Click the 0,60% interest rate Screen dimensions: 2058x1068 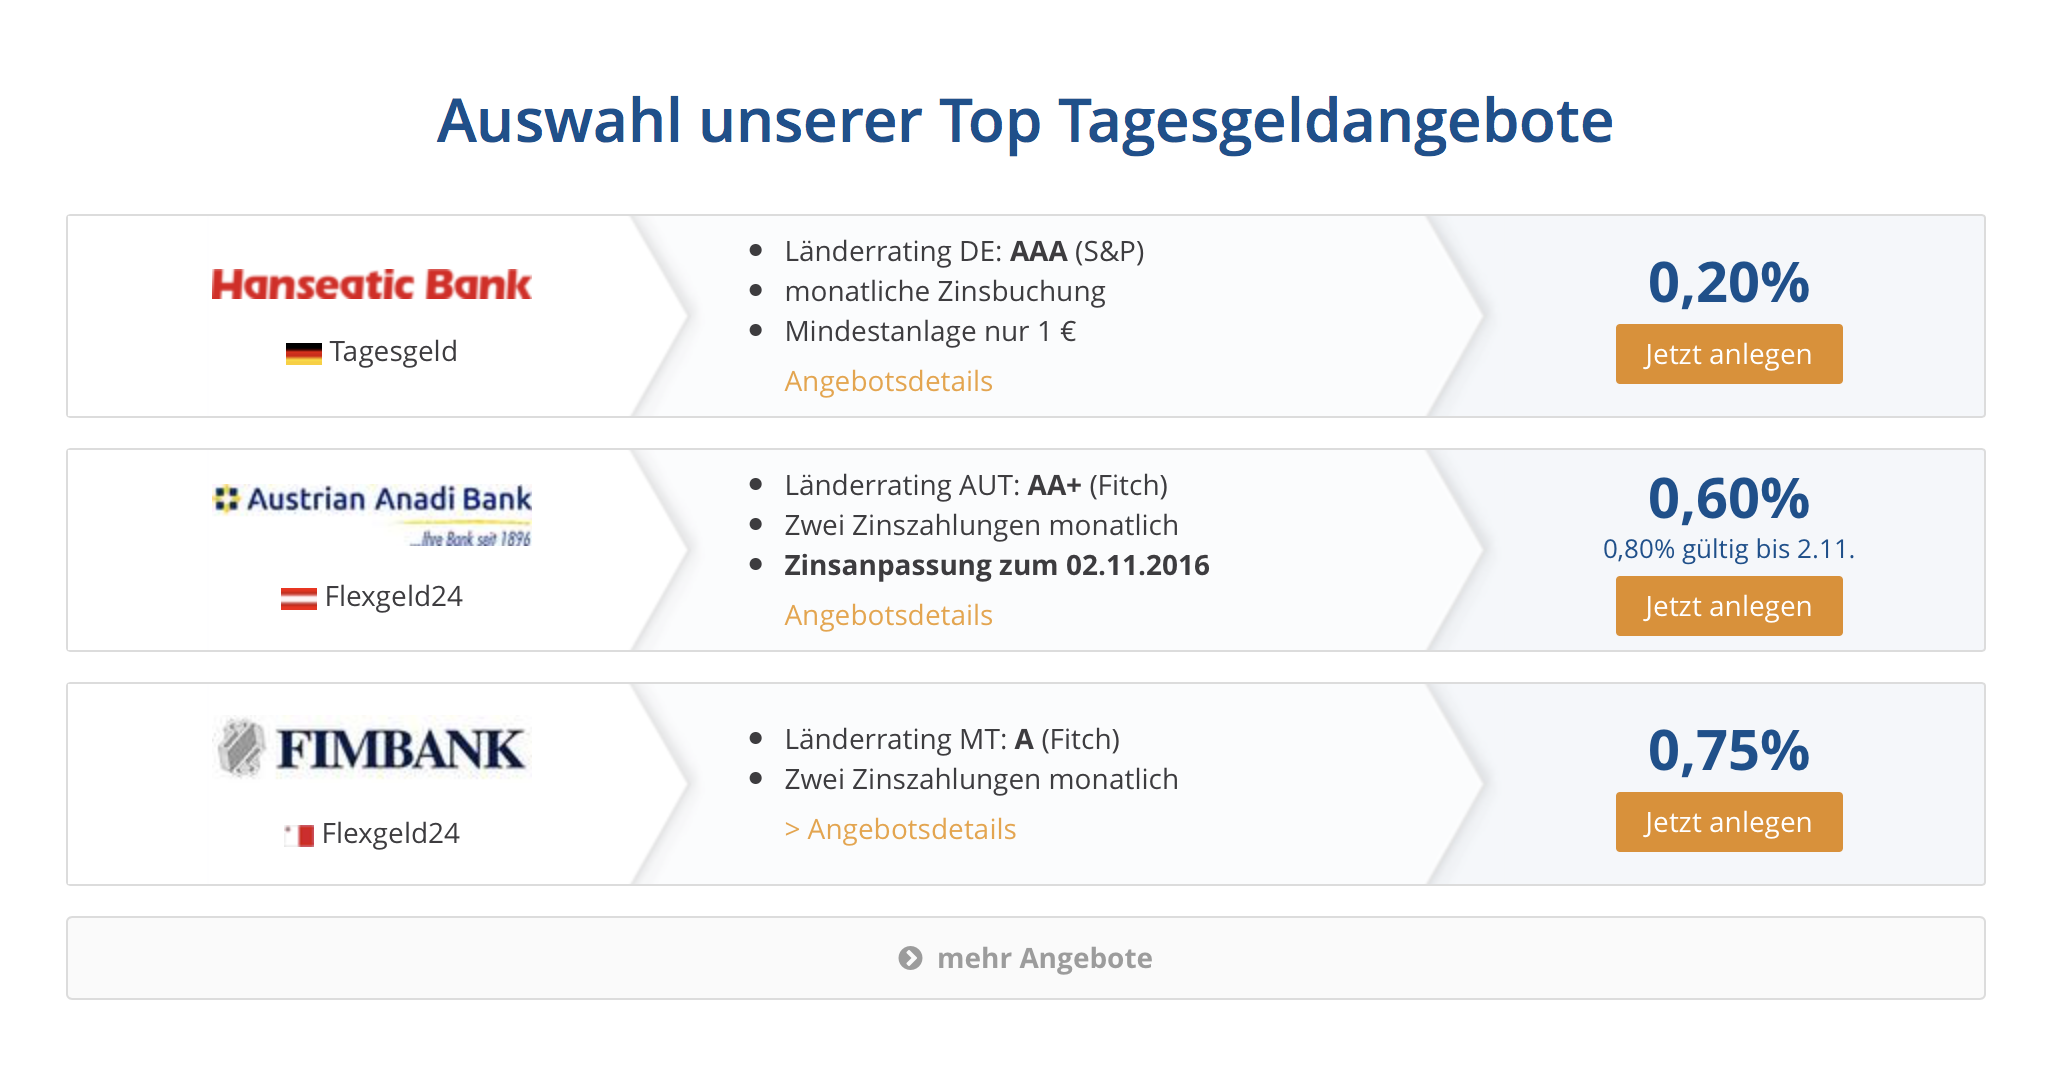(1729, 498)
